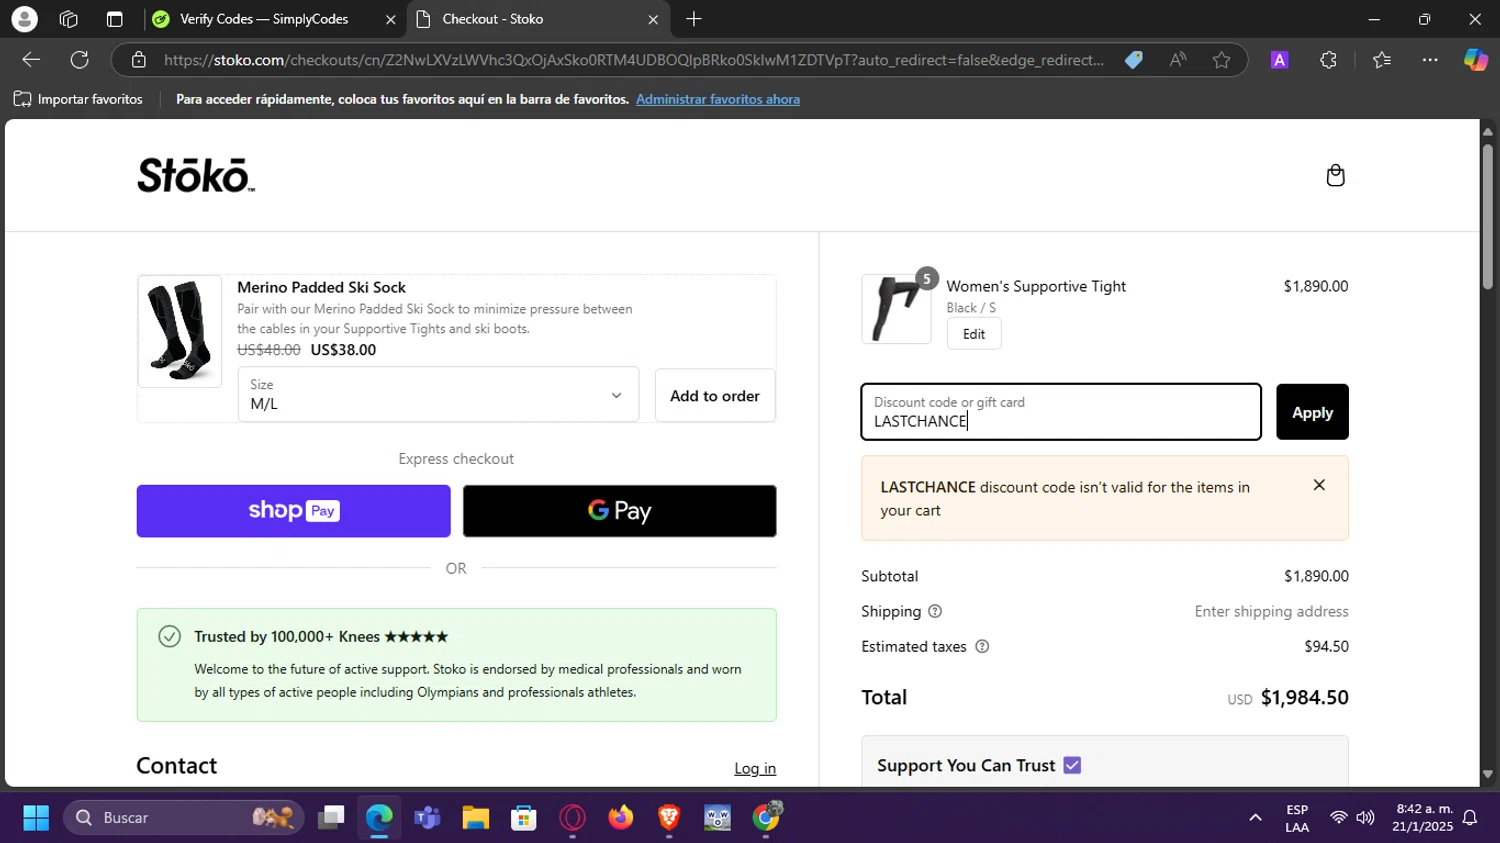1500x843 pixels.
Task: Open volume control in system tray
Action: click(1365, 818)
